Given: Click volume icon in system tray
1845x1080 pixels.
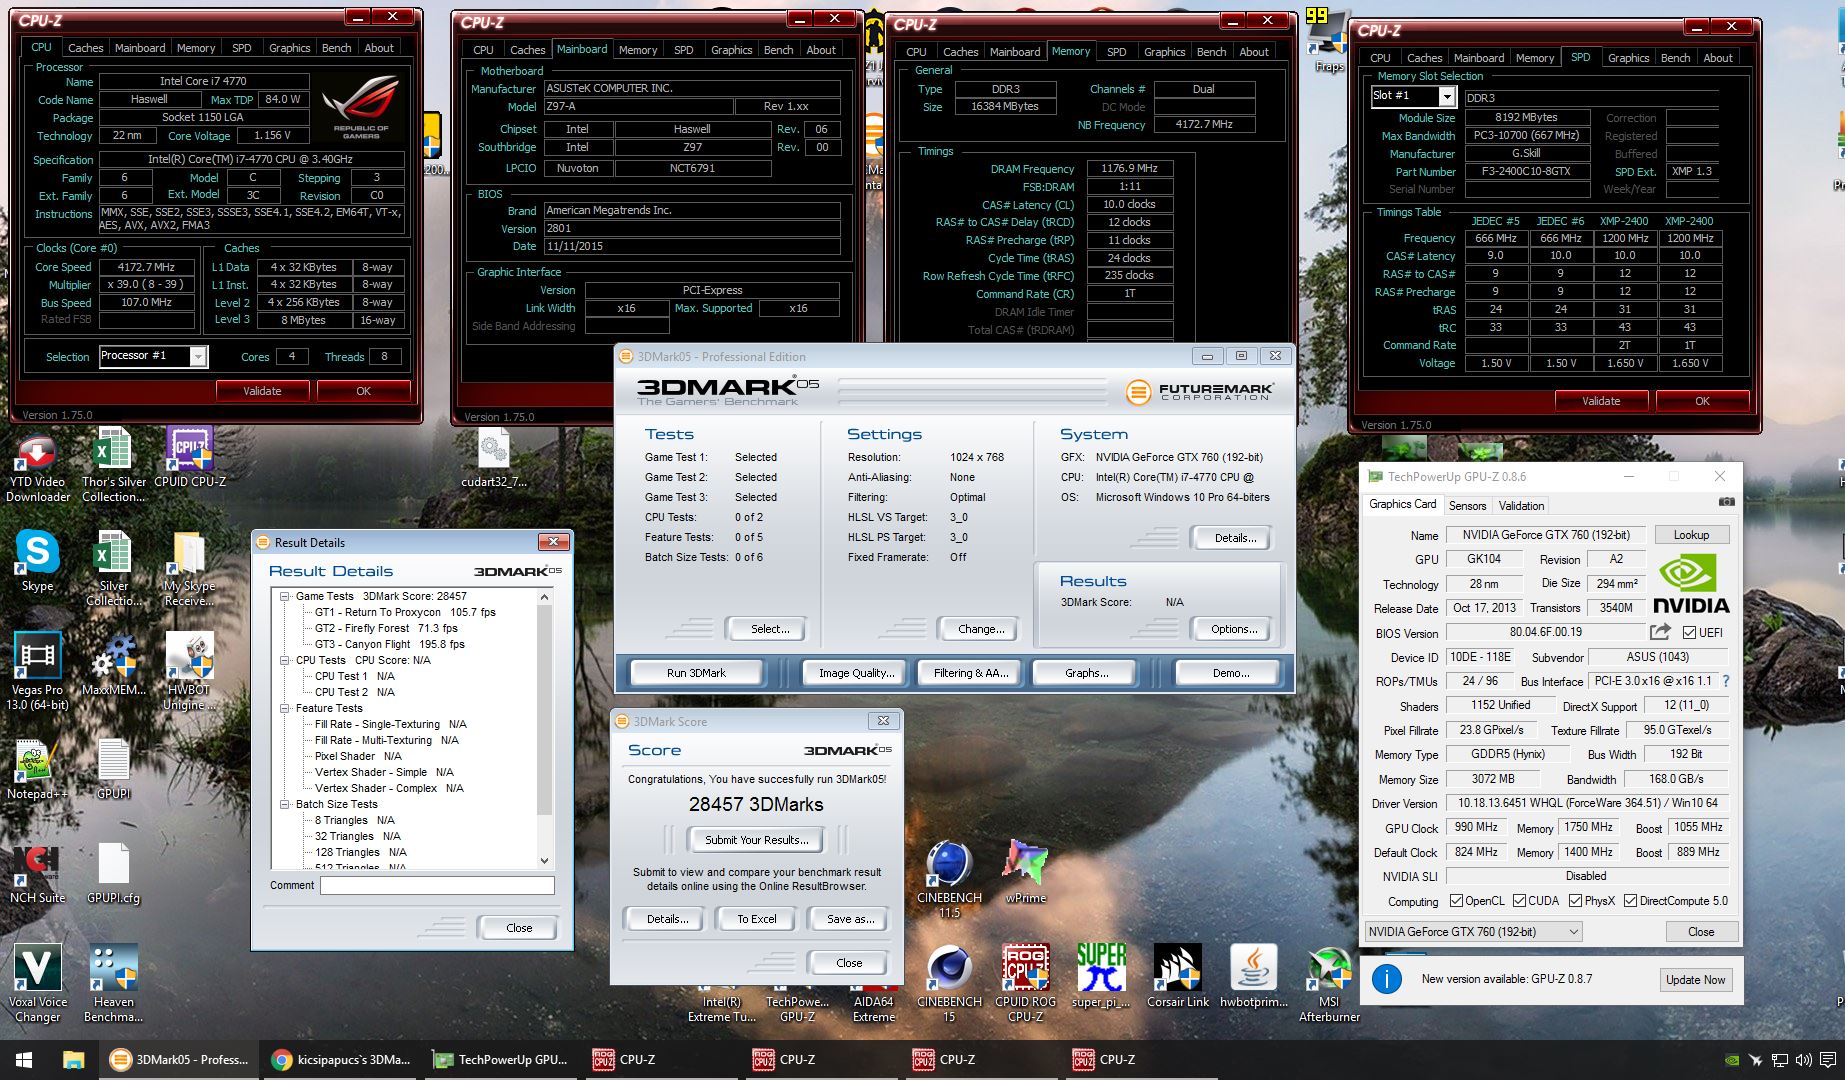Looking at the screenshot, I should coord(1803,1060).
